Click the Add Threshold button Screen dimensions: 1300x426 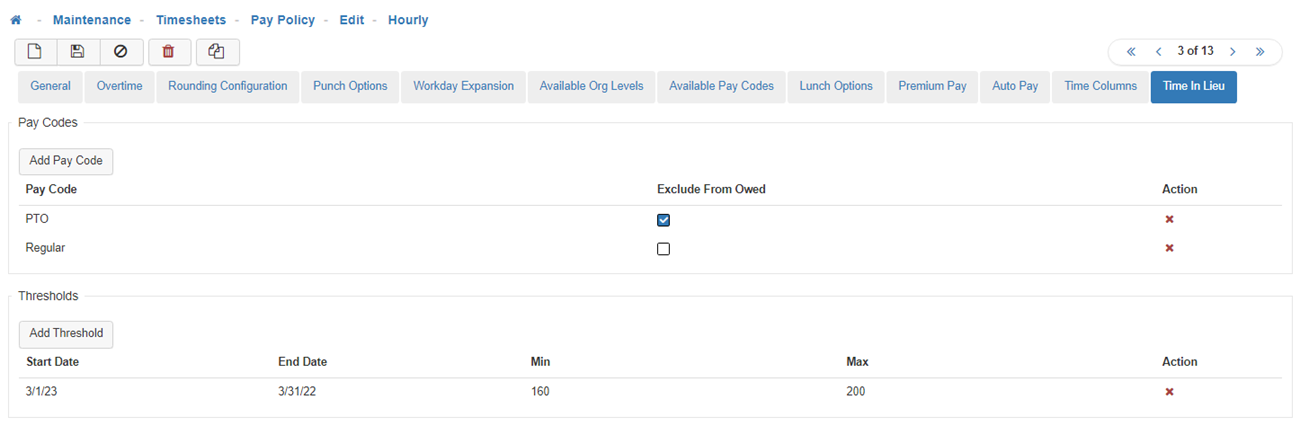[x=66, y=334]
